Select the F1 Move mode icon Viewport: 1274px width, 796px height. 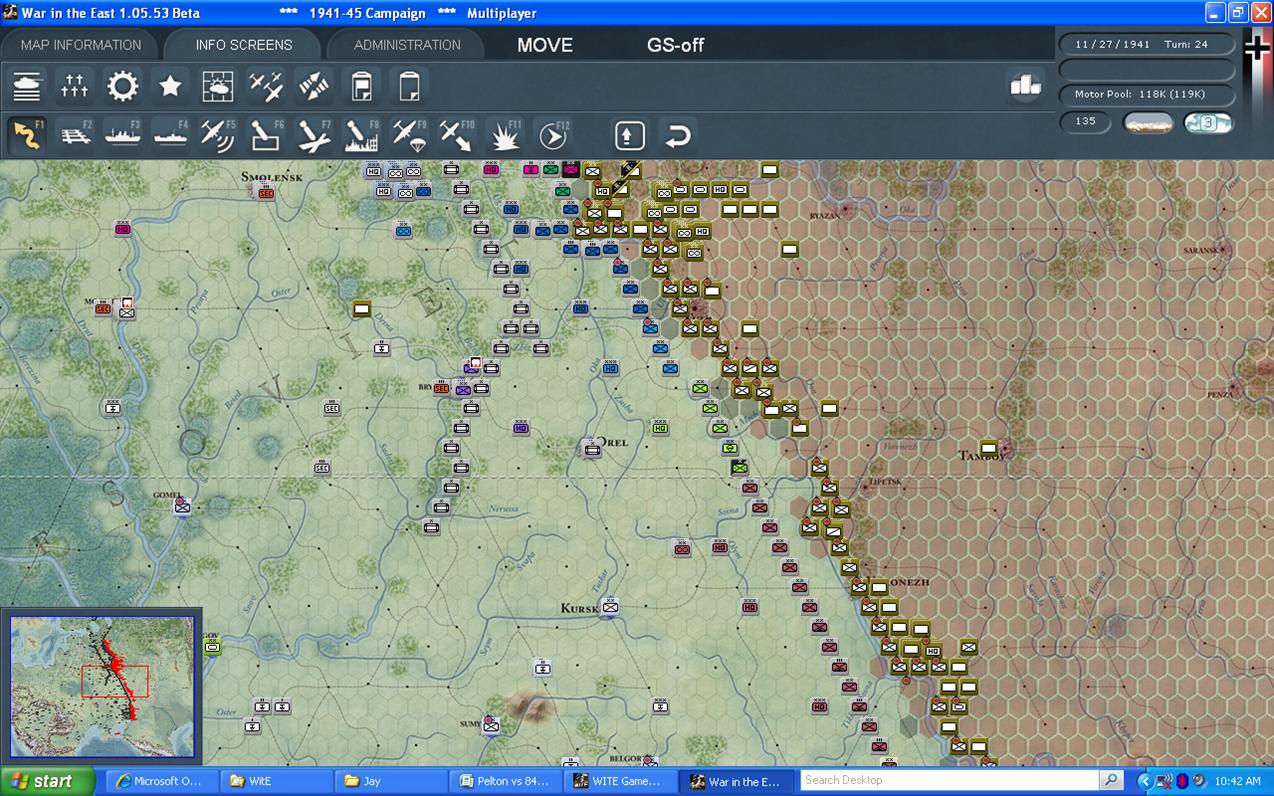pos(27,135)
